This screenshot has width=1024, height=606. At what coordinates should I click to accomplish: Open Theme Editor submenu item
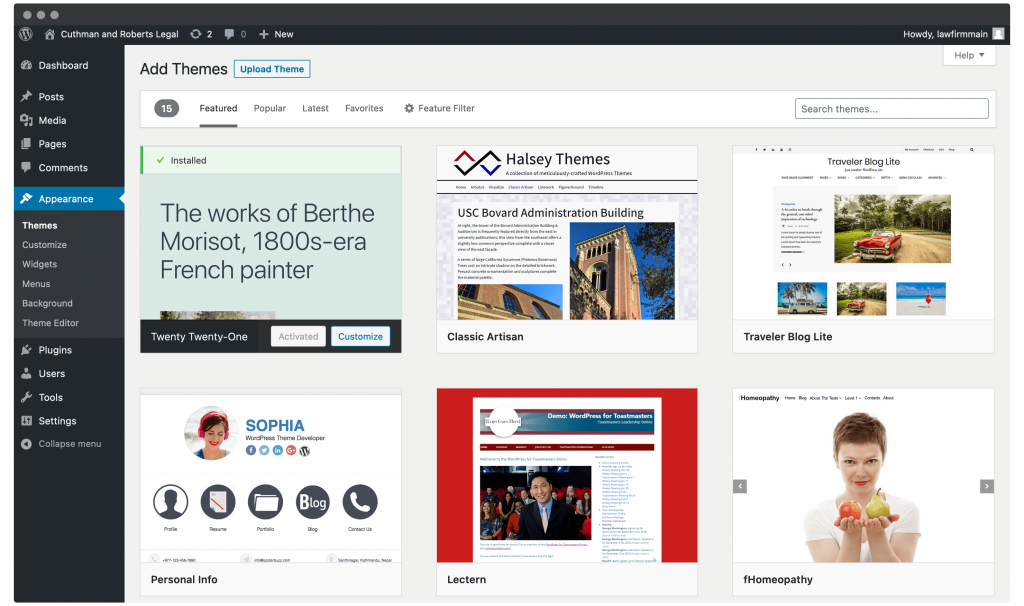pos(50,323)
